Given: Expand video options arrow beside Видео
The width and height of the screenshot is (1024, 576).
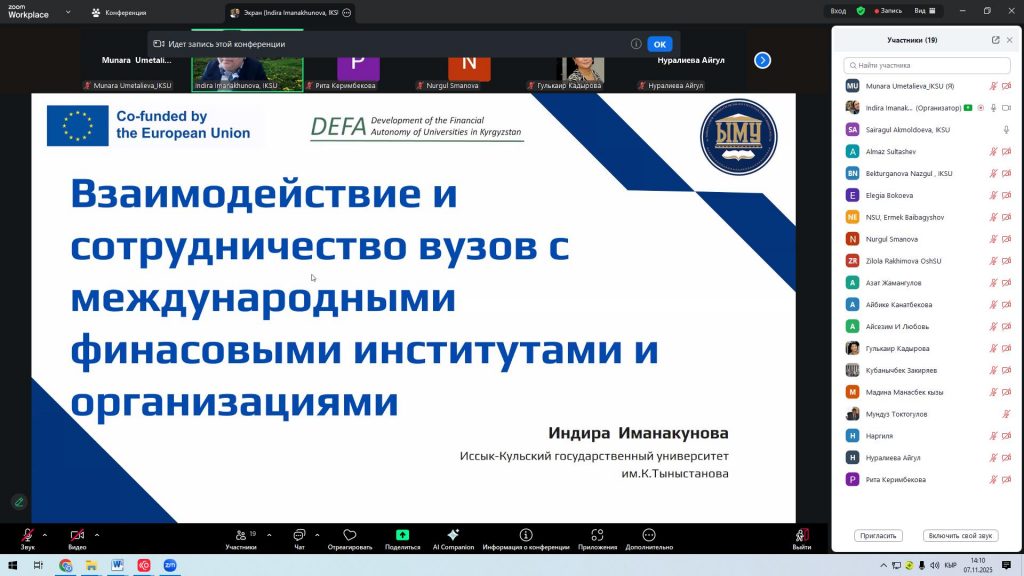Looking at the screenshot, I should 96,534.
